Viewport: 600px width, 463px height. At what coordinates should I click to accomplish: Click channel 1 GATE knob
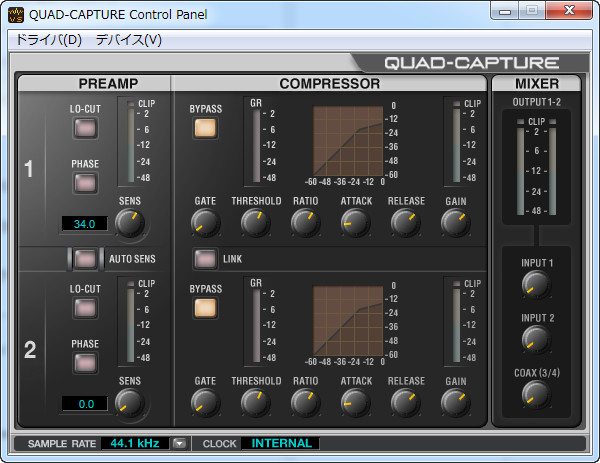(205, 223)
